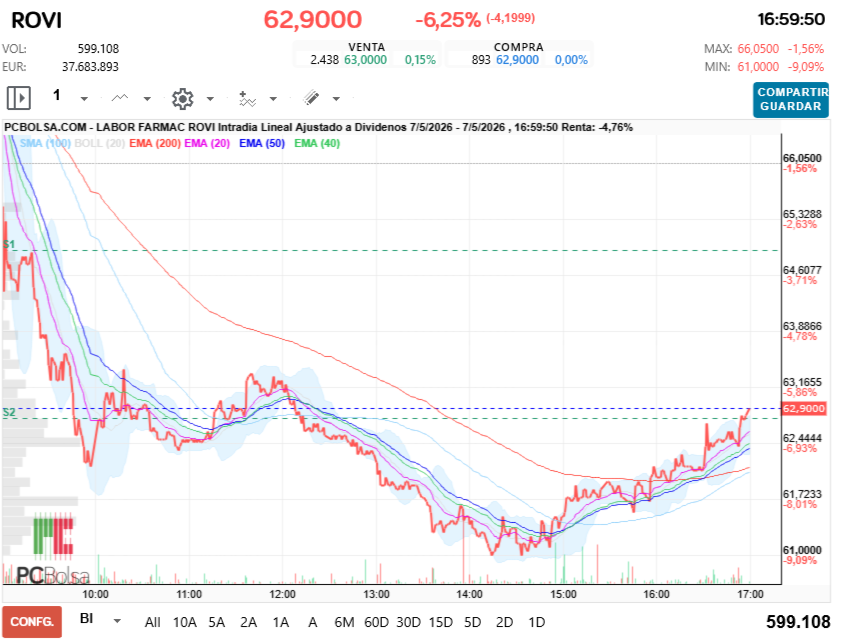Viewport: 844px width, 643px height.
Task: Open the side panel toggle icon
Action: coord(19,98)
